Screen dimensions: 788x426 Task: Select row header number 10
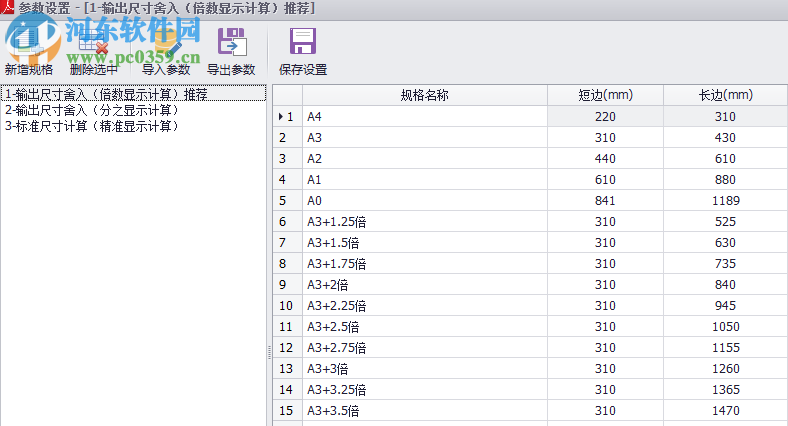point(287,305)
